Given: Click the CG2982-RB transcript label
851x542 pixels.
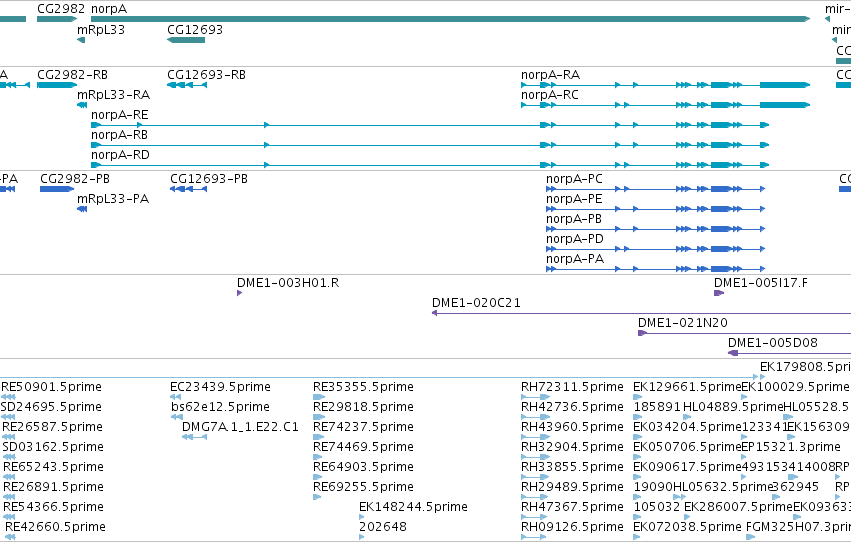Looking at the screenshot, I should tap(72, 74).
